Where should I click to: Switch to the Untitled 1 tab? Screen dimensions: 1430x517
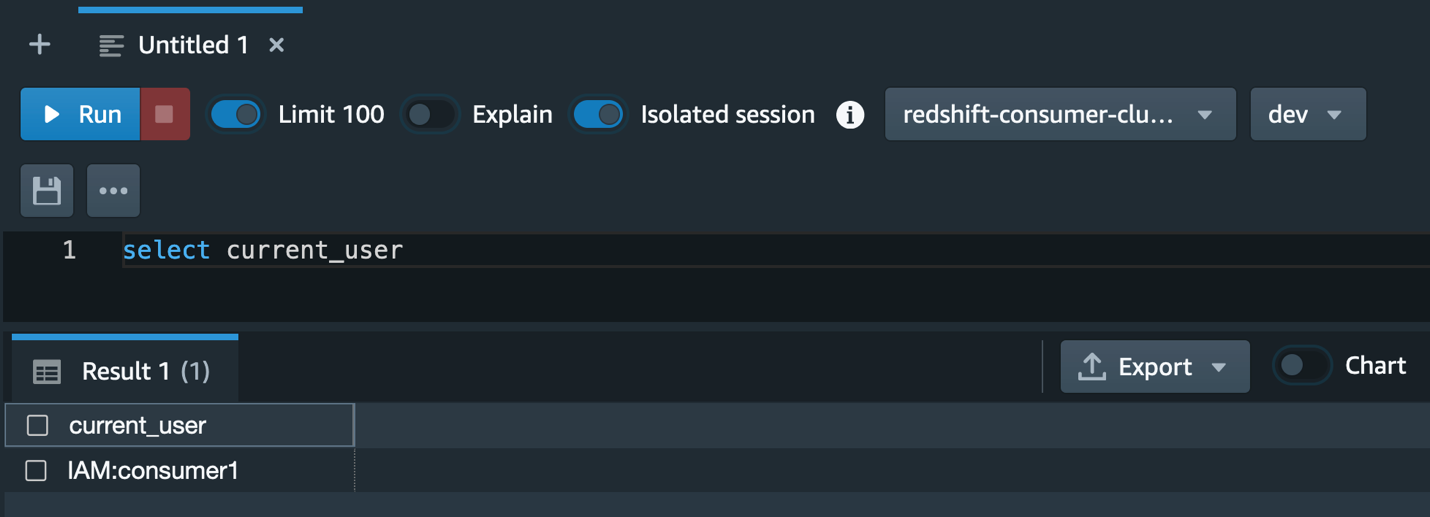(191, 45)
